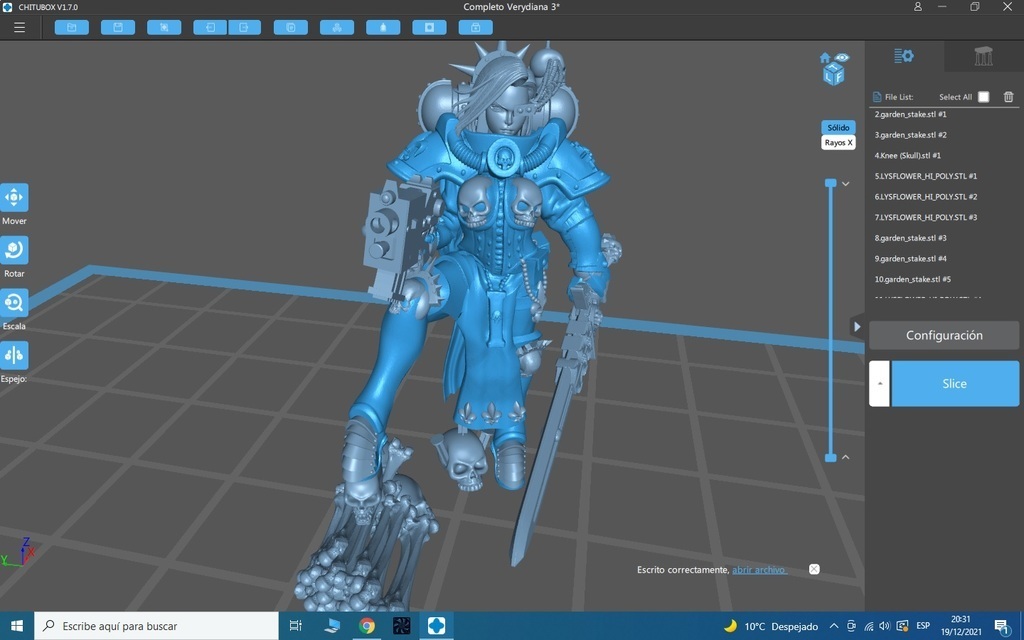
Task: Click the bottom layer slider handle
Action: click(x=831, y=458)
